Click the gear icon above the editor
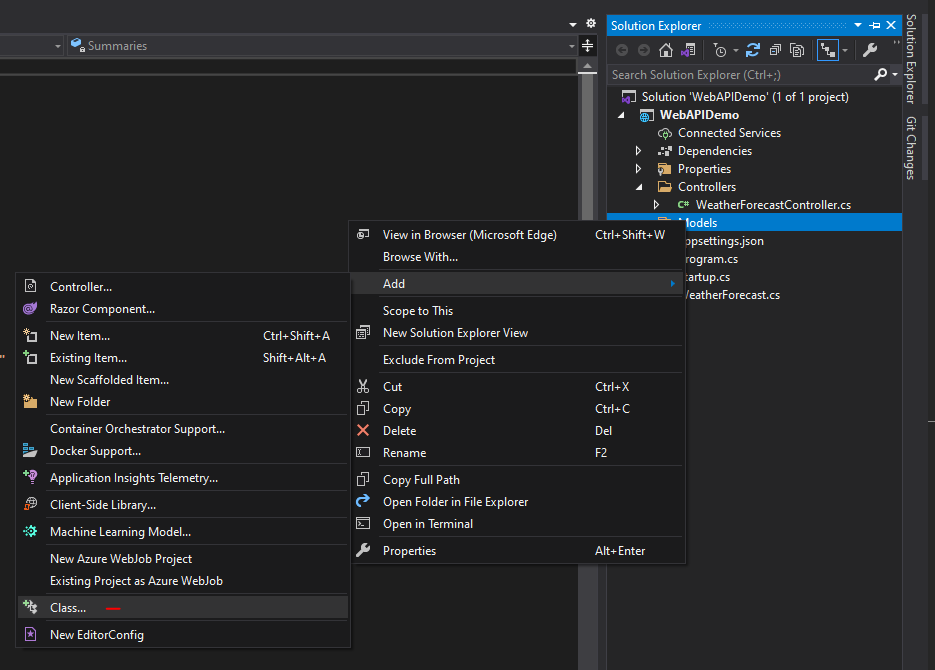The height and width of the screenshot is (670, 935). click(x=591, y=23)
